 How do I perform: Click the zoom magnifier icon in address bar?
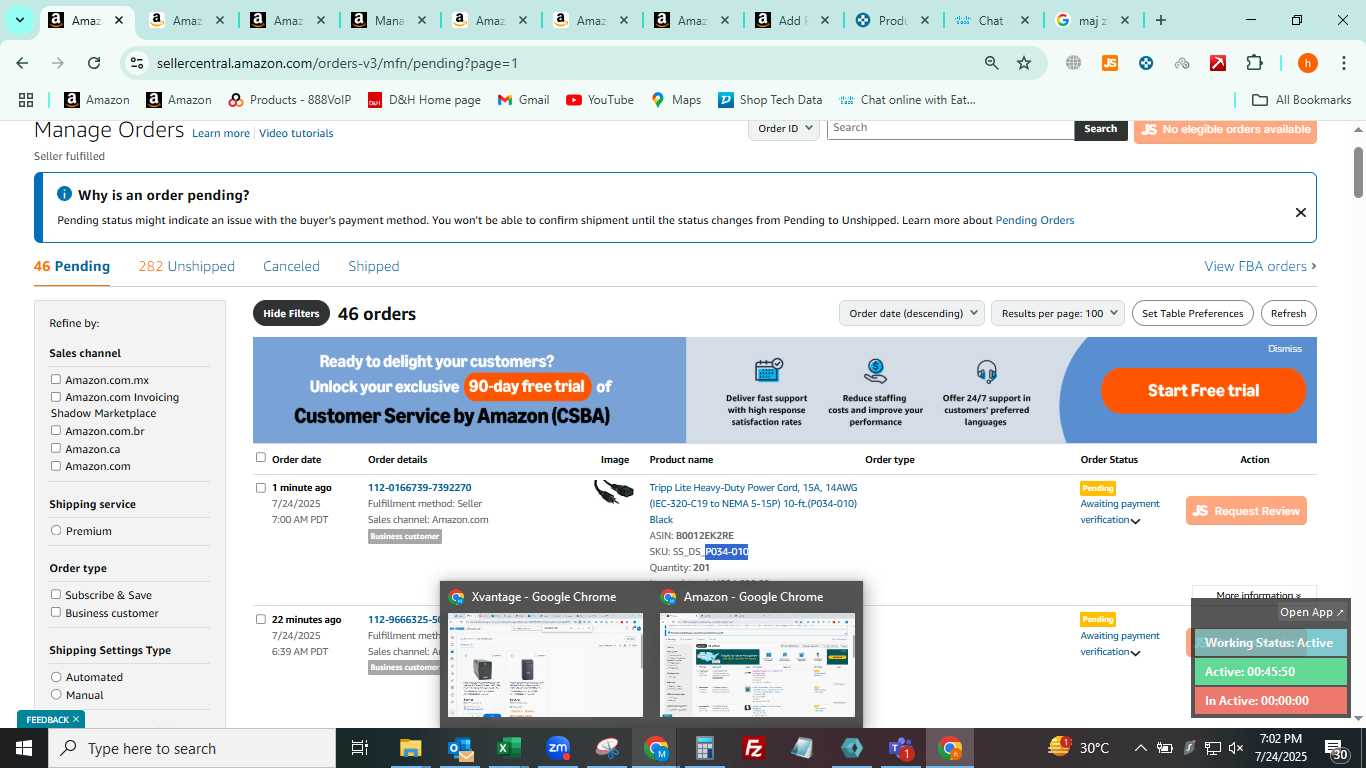991,63
